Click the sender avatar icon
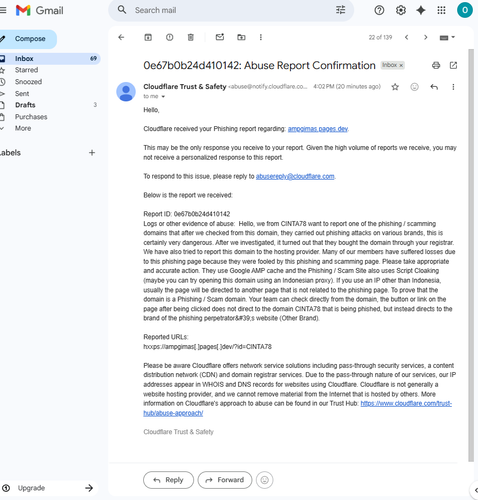Image resolution: width=478 pixels, height=500 pixels. pyautogui.click(x=126, y=92)
